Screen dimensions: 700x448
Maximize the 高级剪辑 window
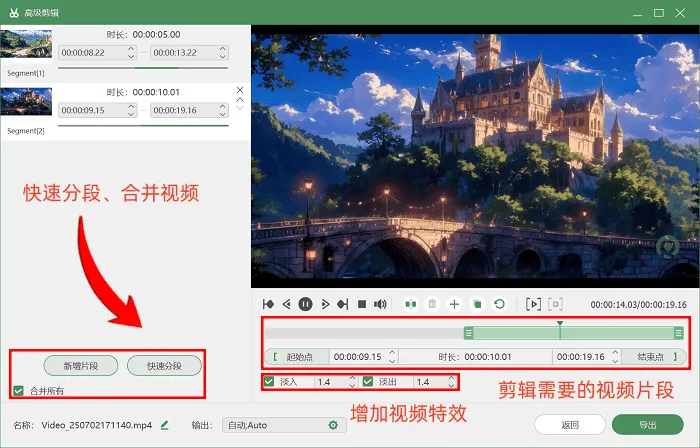pos(659,13)
